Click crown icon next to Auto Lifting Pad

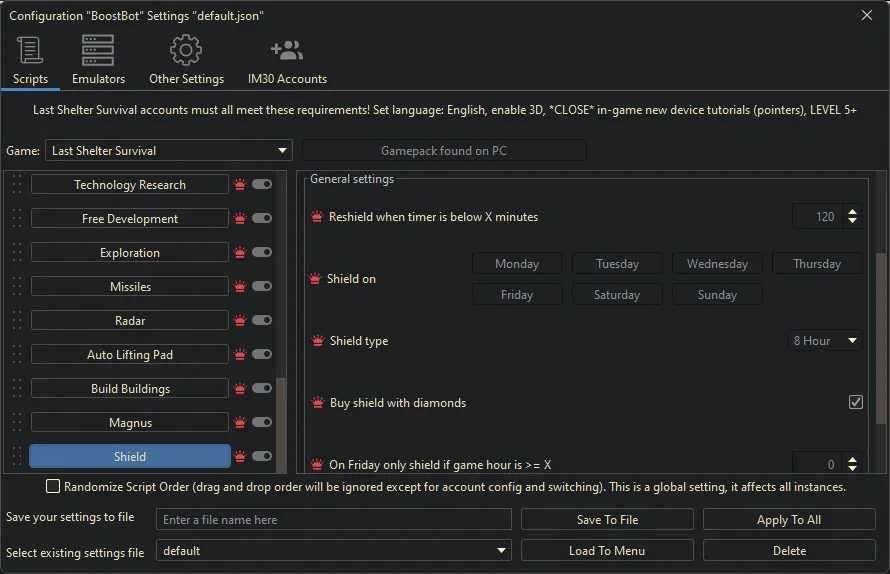pos(240,355)
